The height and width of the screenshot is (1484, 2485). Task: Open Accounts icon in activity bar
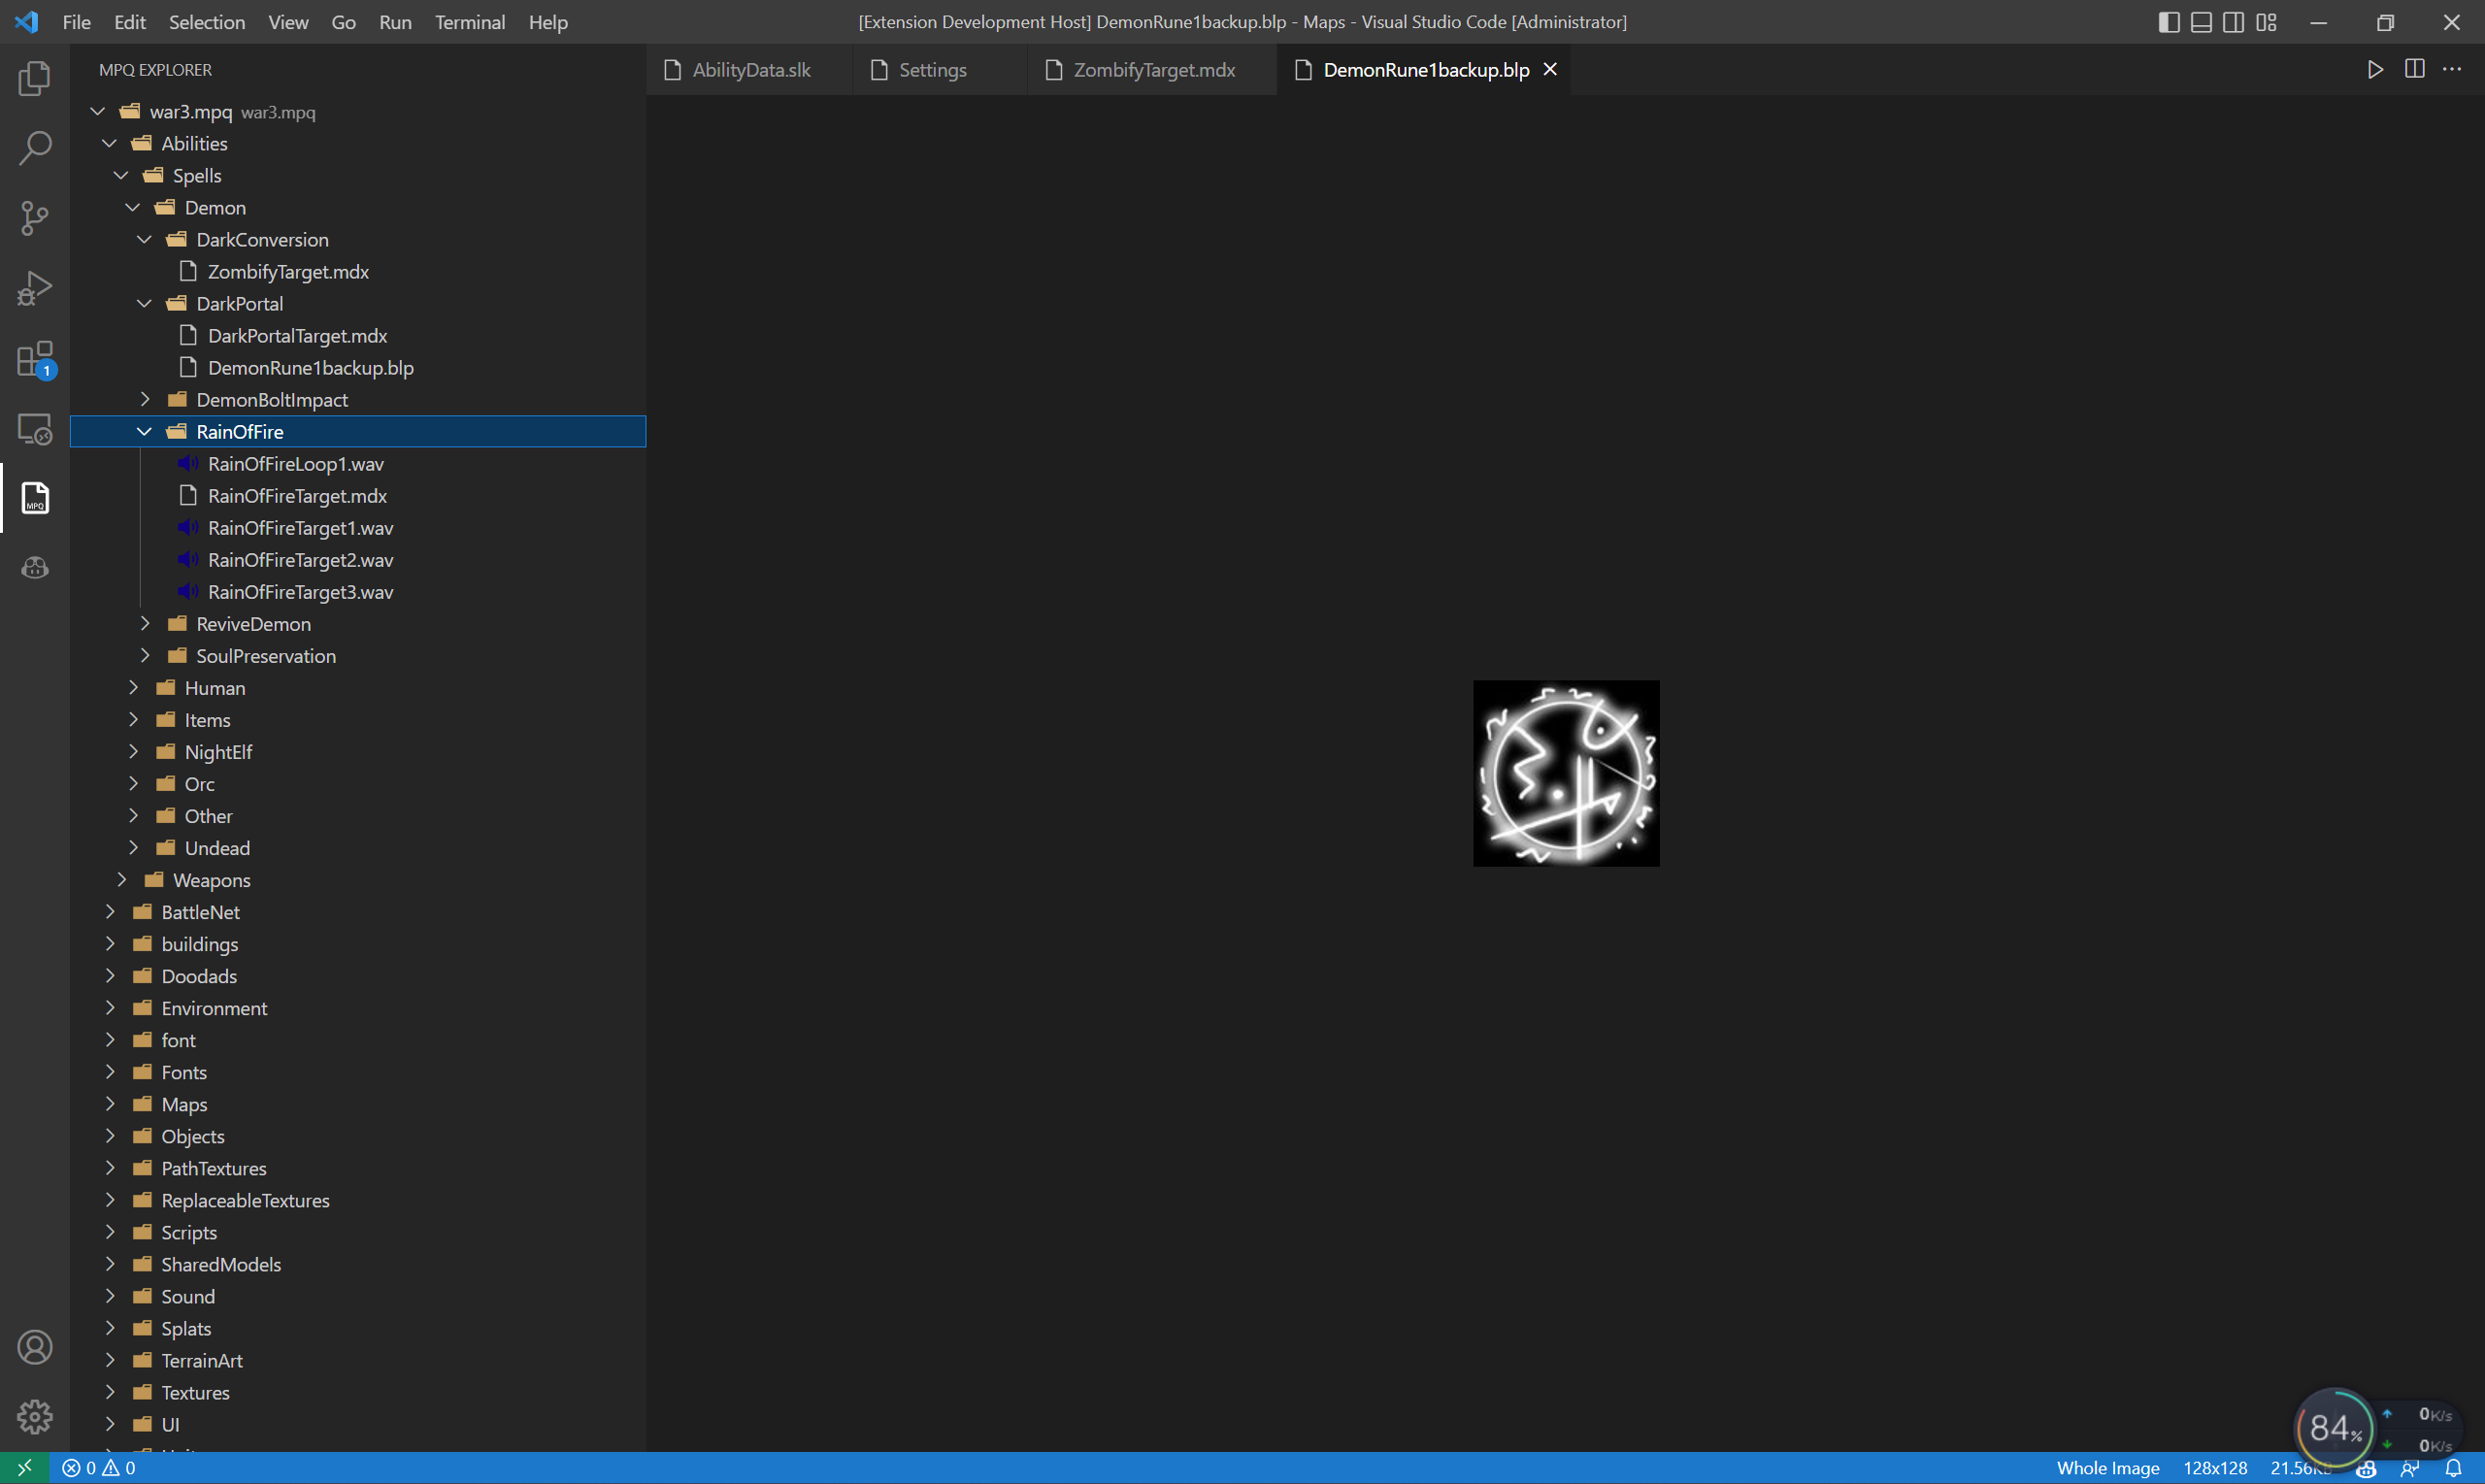pos(35,1348)
